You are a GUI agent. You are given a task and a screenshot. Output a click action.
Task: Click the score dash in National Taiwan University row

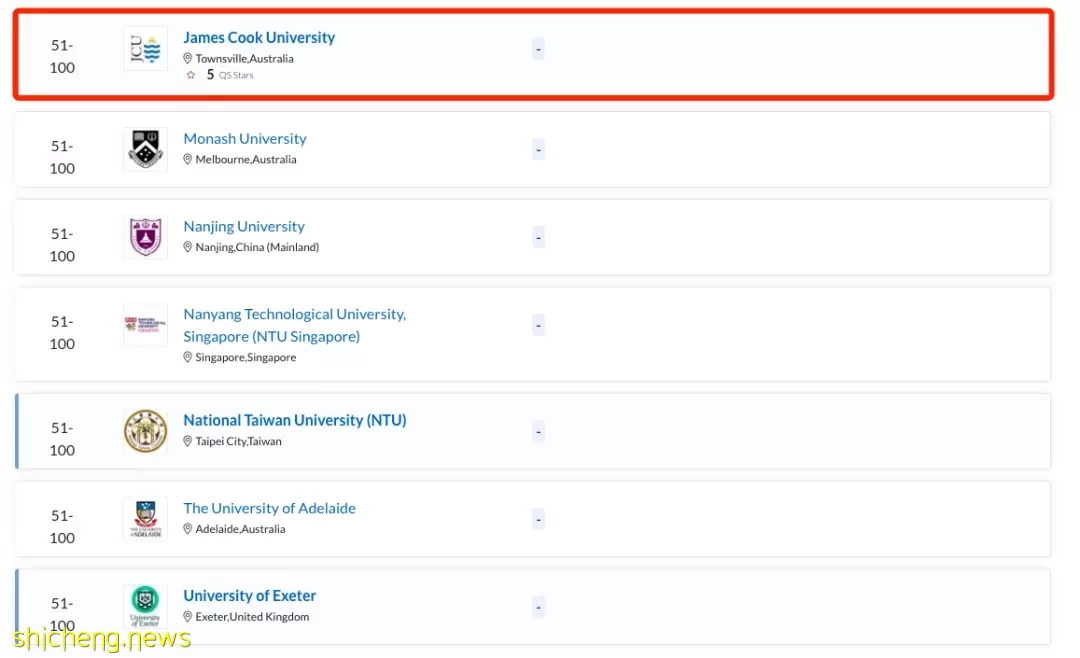pyautogui.click(x=539, y=431)
